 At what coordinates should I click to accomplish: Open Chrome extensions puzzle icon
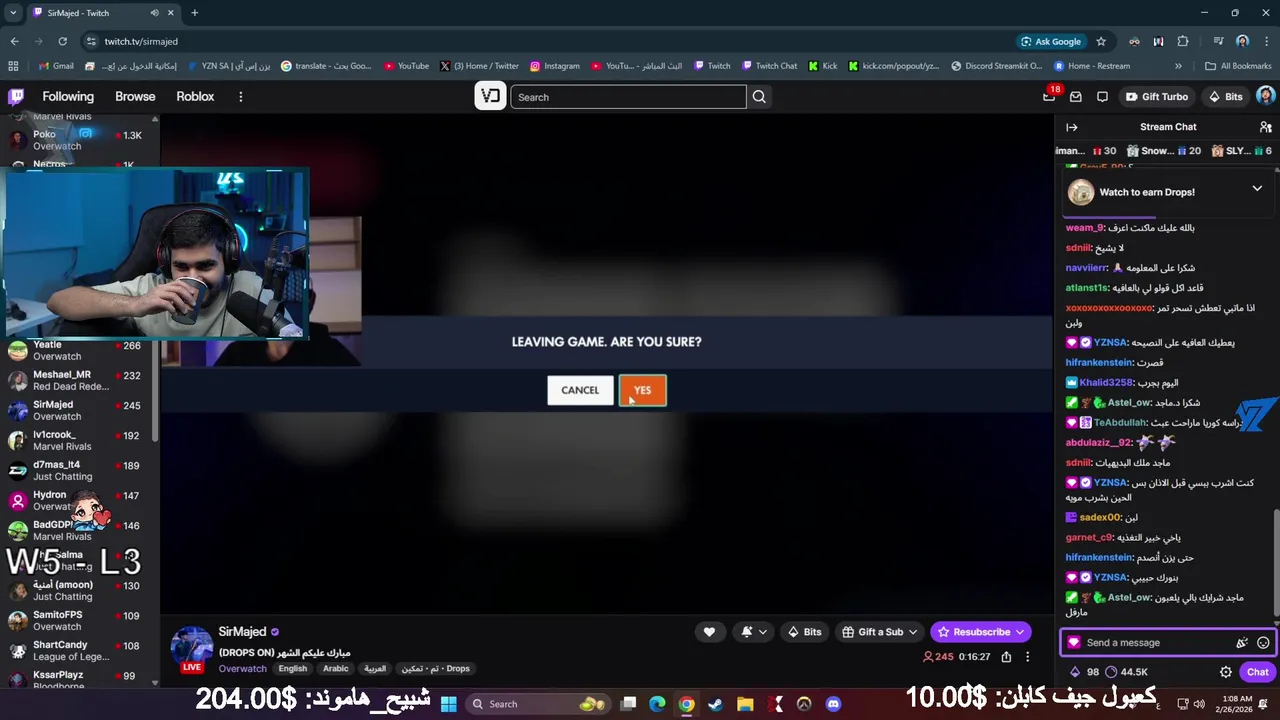1183,41
